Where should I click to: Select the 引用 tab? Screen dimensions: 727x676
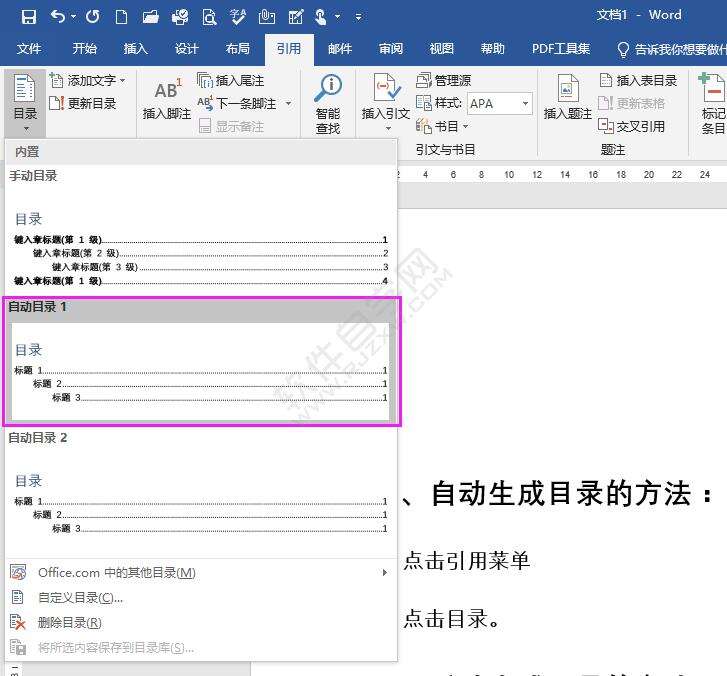[x=289, y=49]
